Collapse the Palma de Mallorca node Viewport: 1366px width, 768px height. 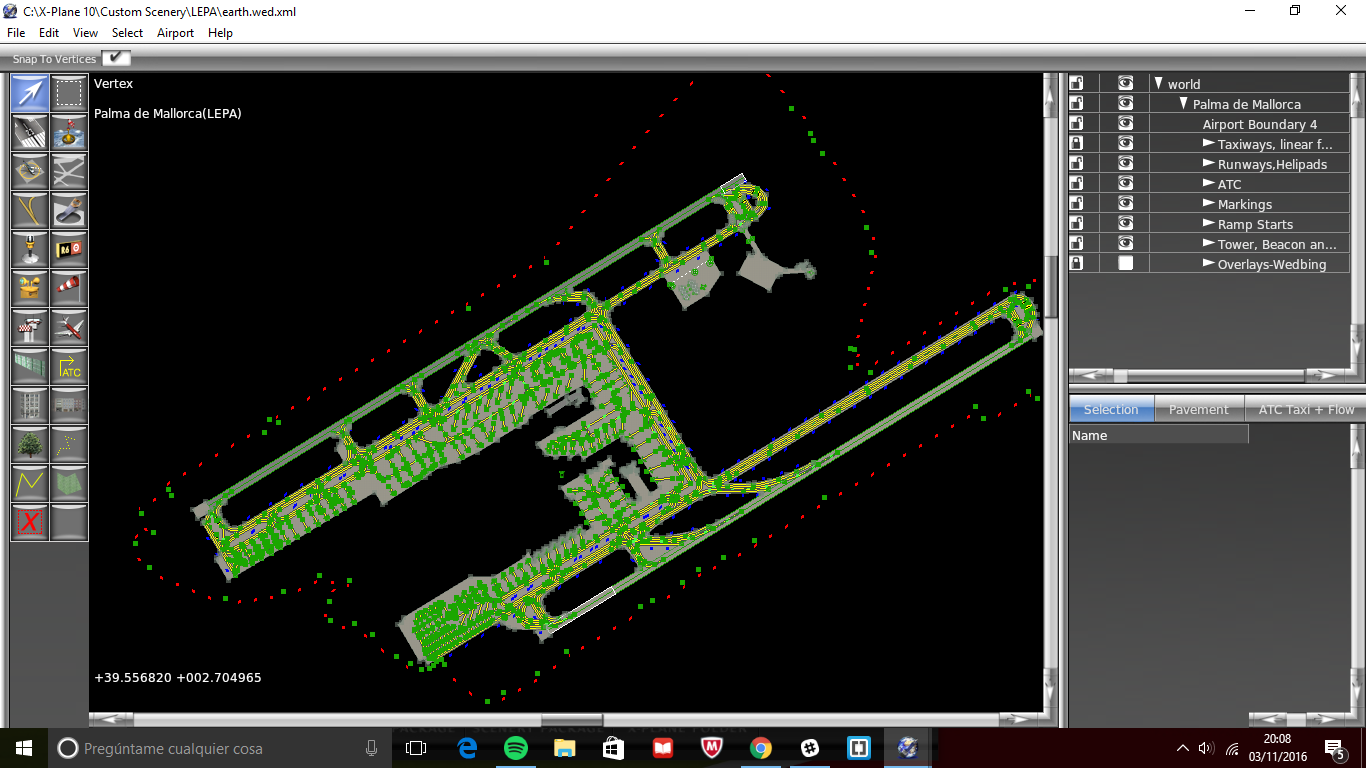(x=1183, y=104)
